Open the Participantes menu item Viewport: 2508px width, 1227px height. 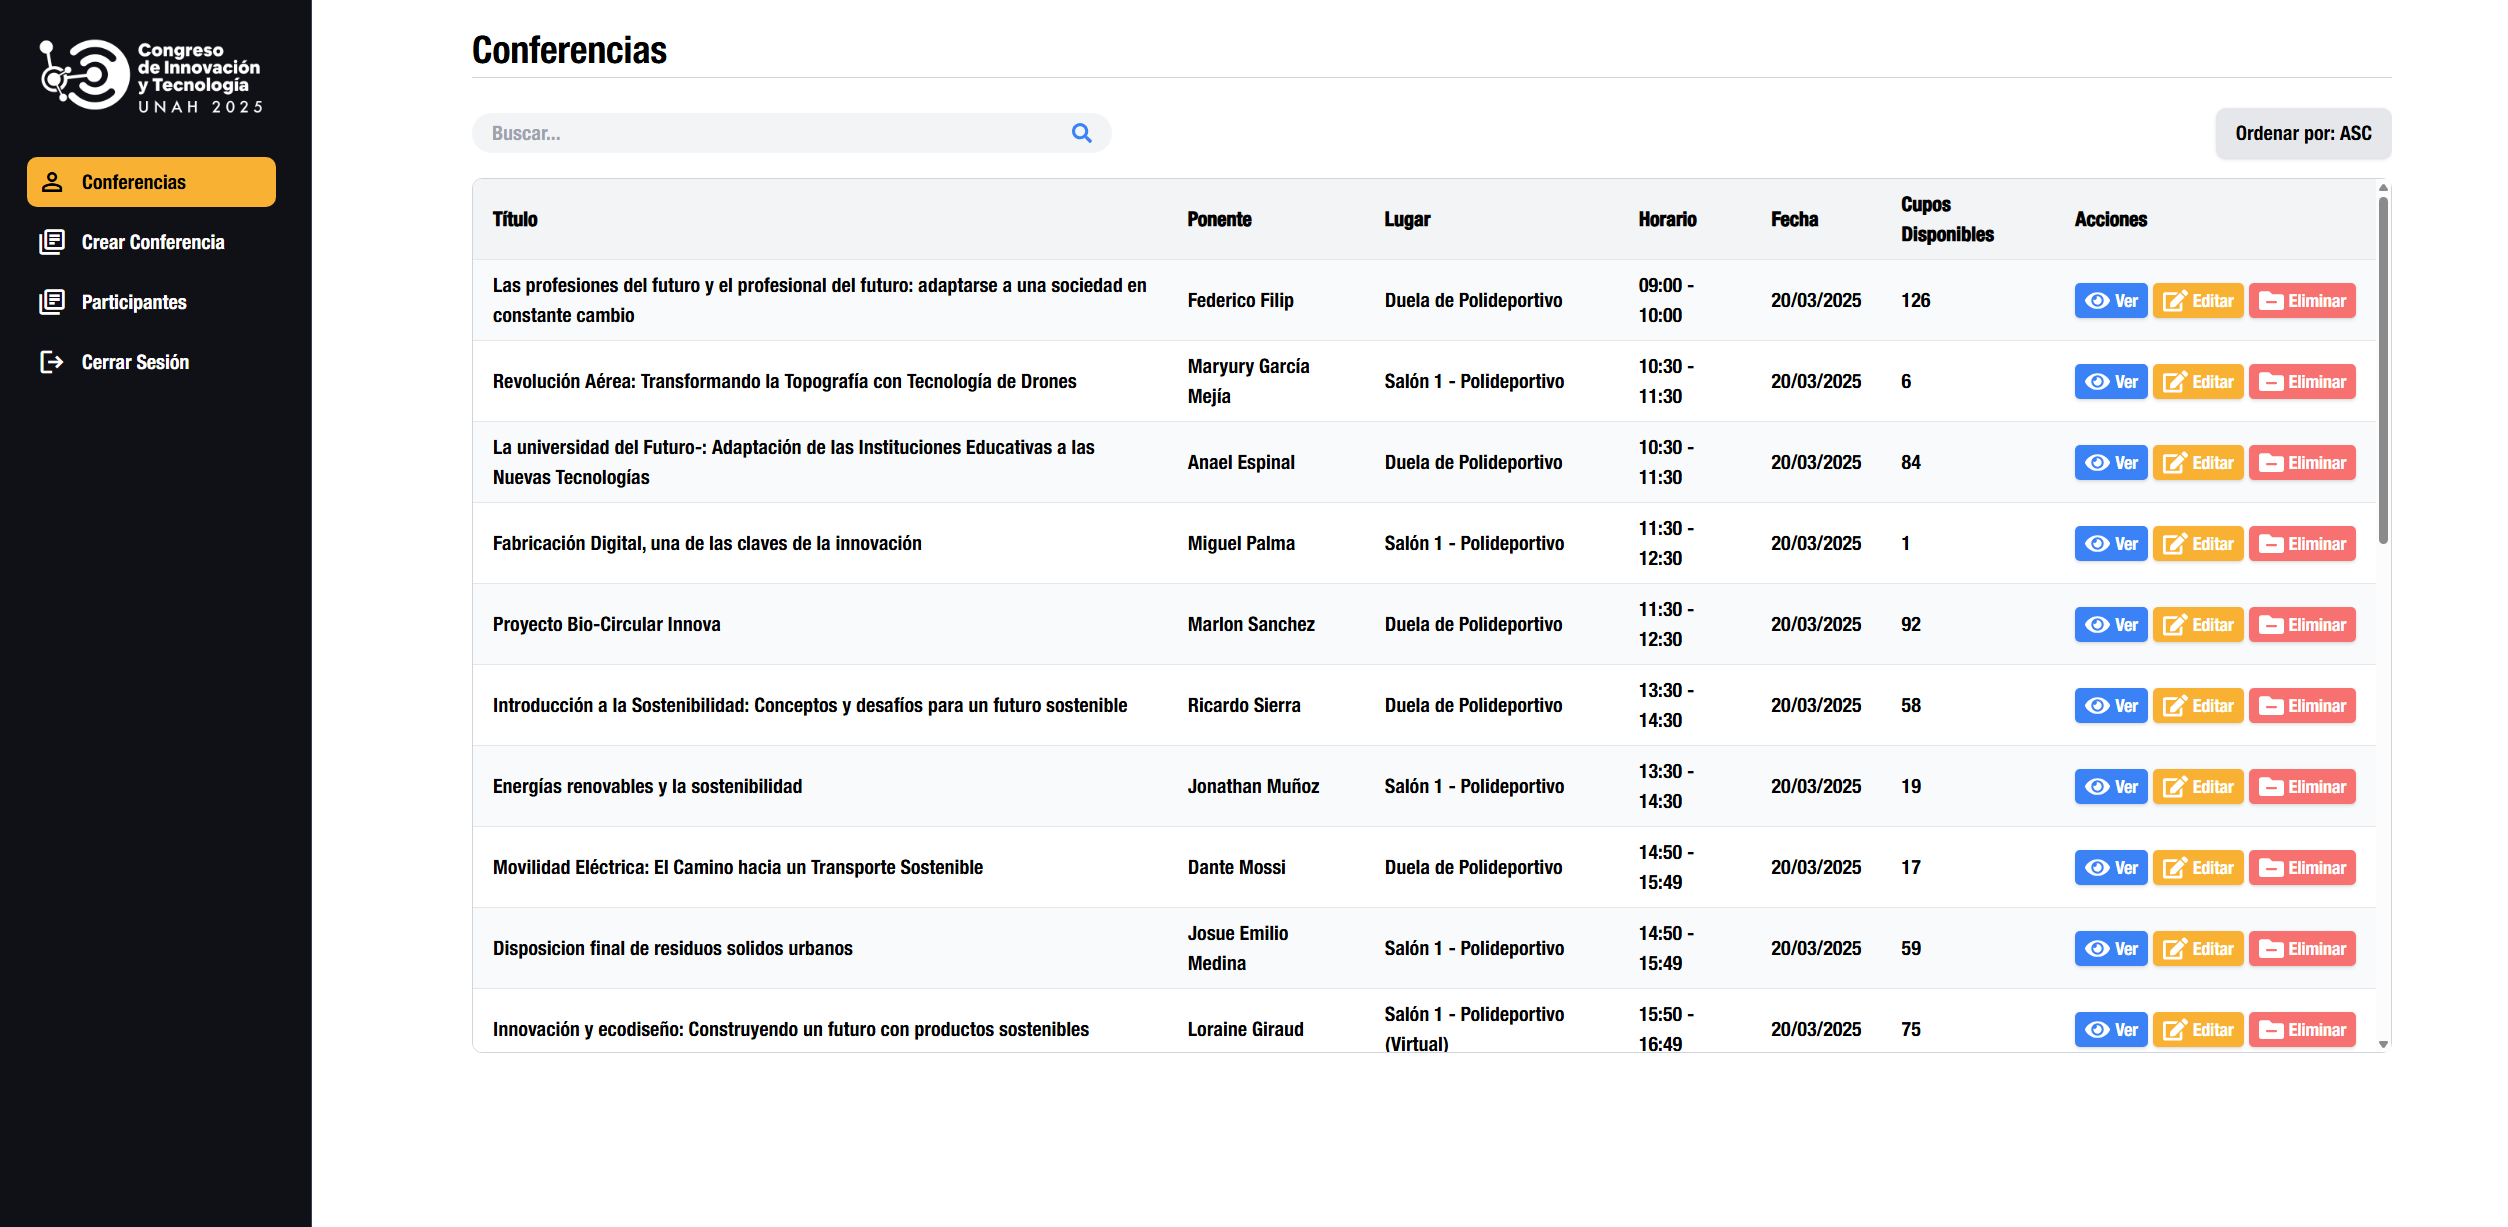tap(134, 302)
